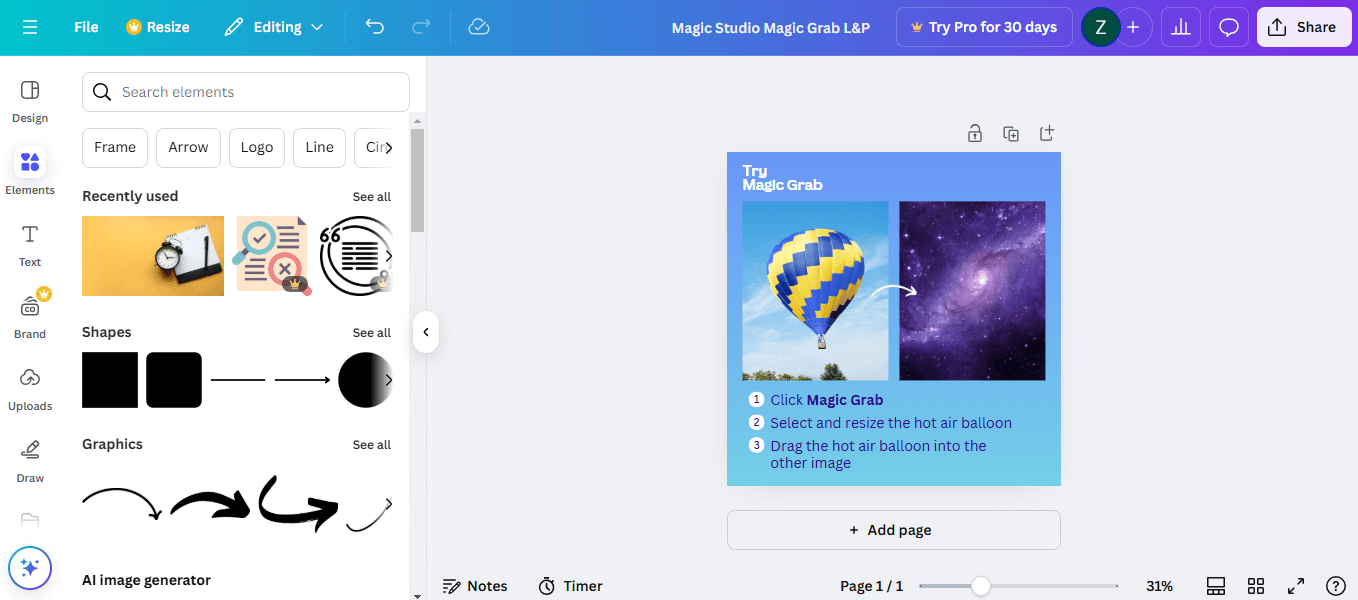Open the Editing mode dropdown
This screenshot has height=600, width=1358.
point(274,27)
